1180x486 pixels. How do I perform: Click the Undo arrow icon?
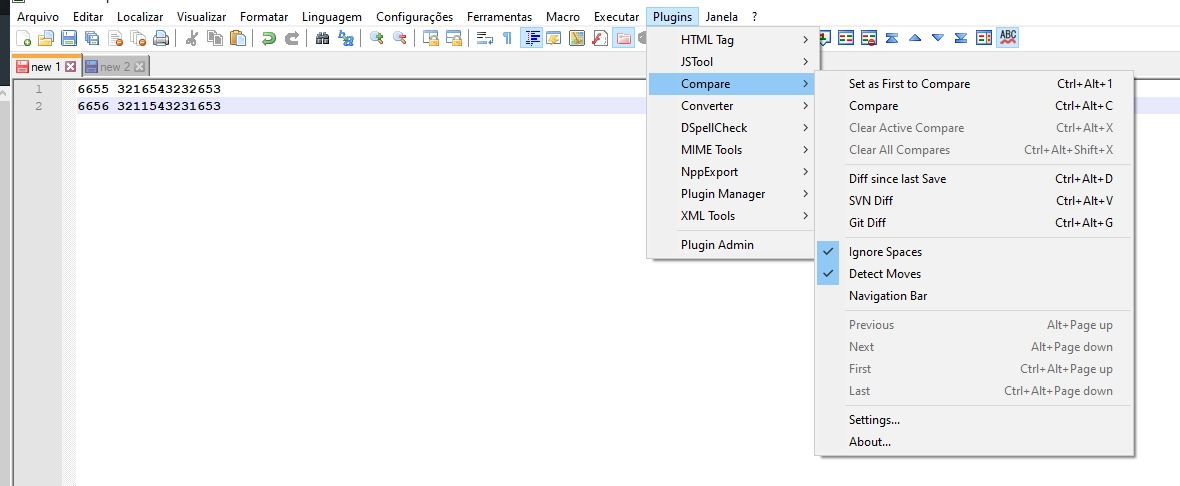(x=268, y=39)
